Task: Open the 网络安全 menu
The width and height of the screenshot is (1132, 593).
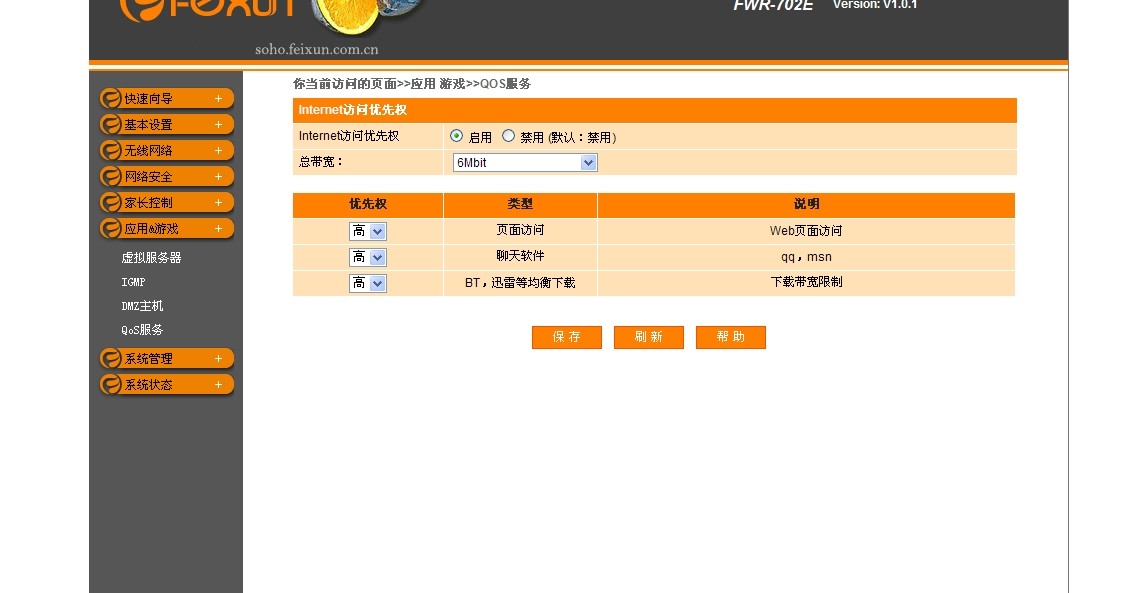Action: pos(167,176)
